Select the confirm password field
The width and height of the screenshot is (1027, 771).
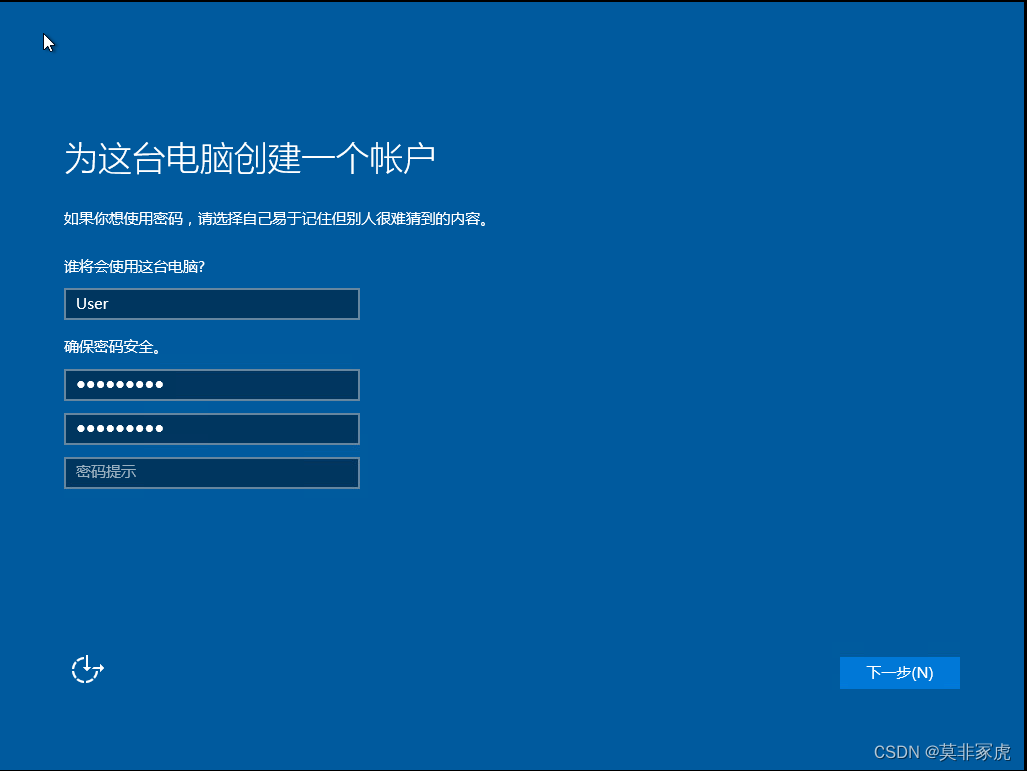pyautogui.click(x=212, y=429)
